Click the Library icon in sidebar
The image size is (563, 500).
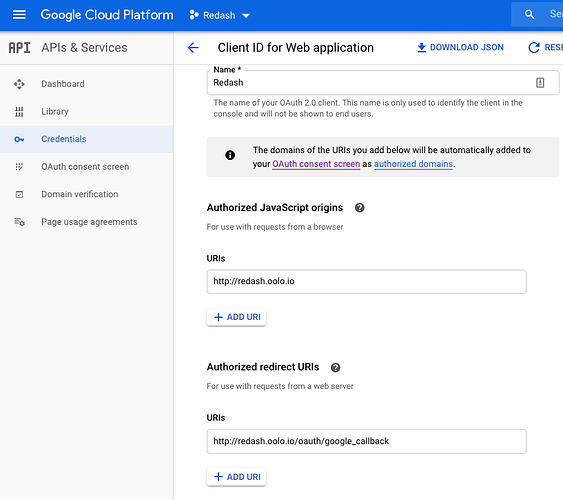pyautogui.click(x=19, y=112)
